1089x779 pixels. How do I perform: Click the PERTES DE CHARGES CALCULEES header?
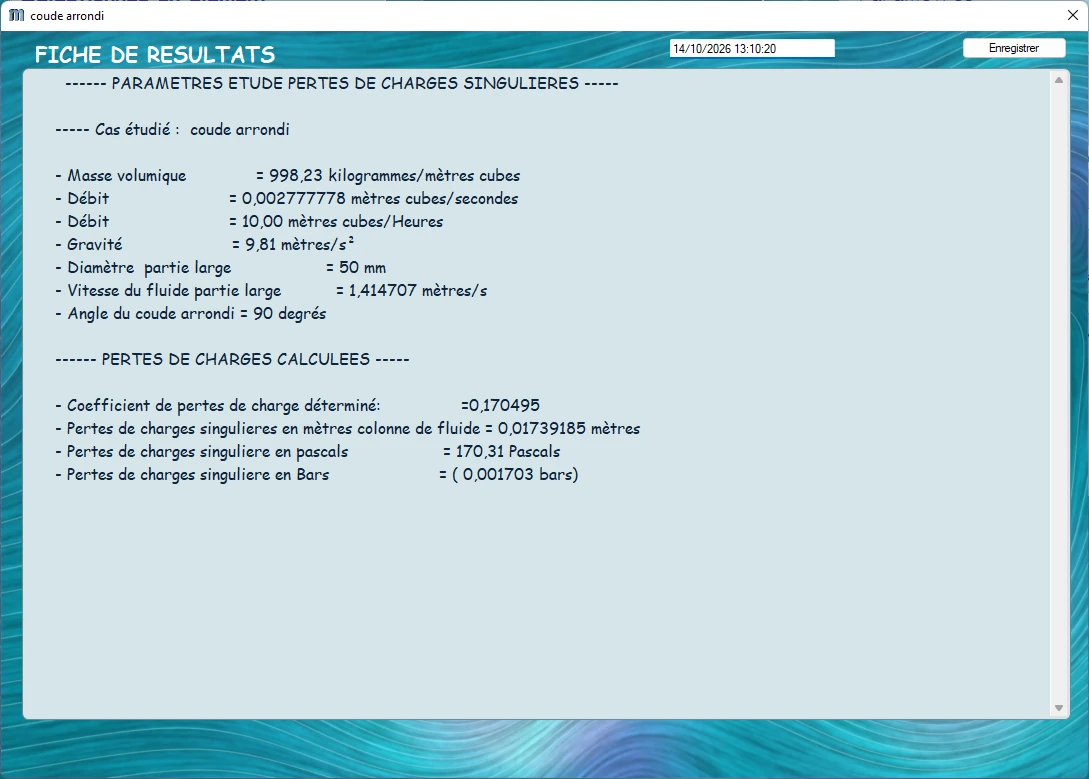coord(233,359)
